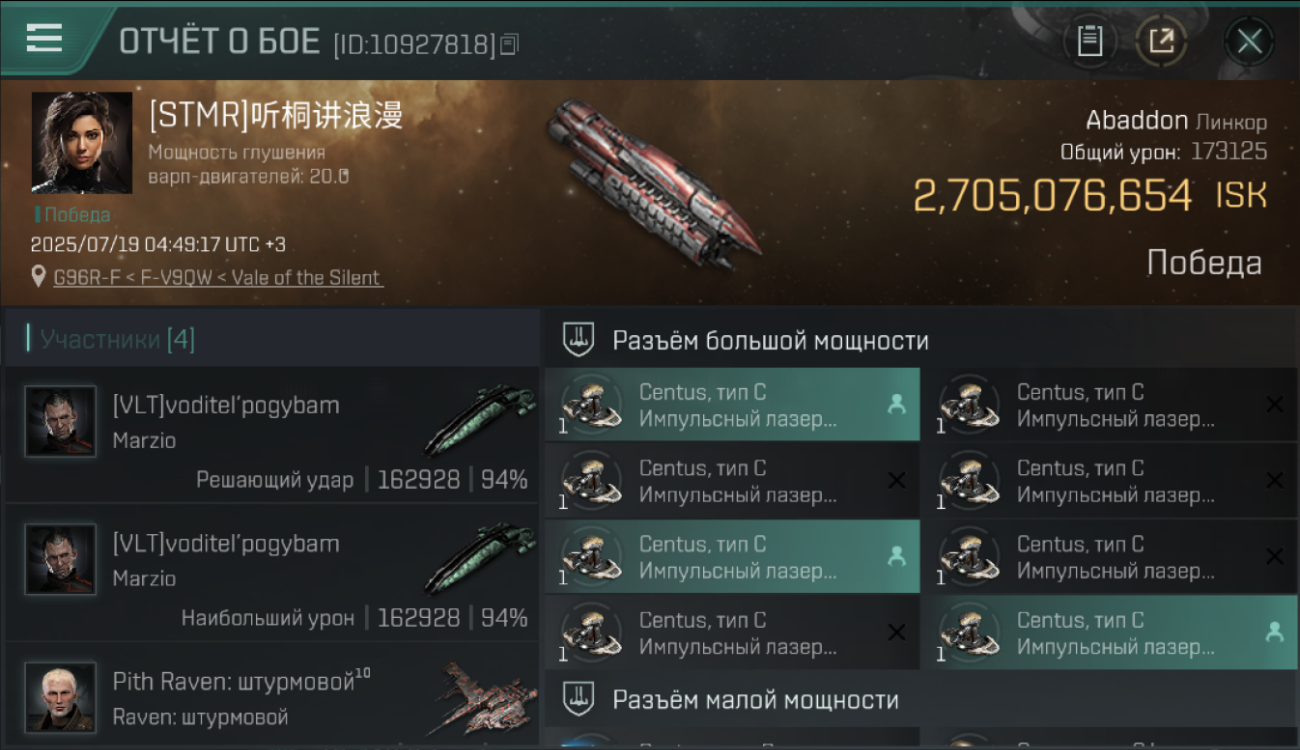Toggle the highlighted Centus module in the third row
1300x750 pixels.
(732, 557)
